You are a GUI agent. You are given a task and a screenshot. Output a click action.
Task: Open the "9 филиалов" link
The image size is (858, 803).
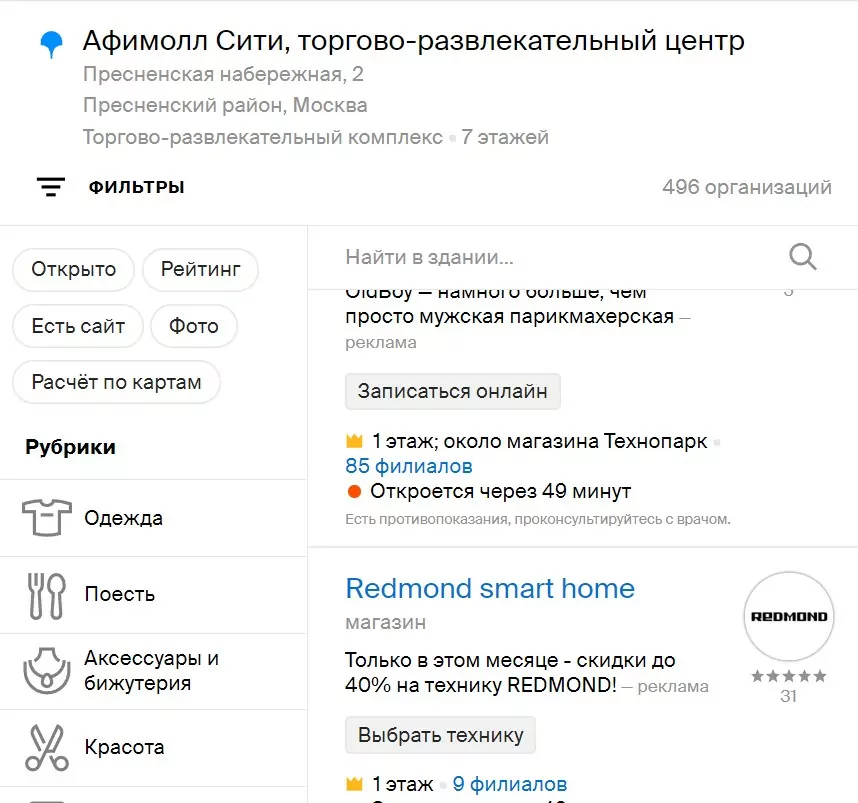510,784
